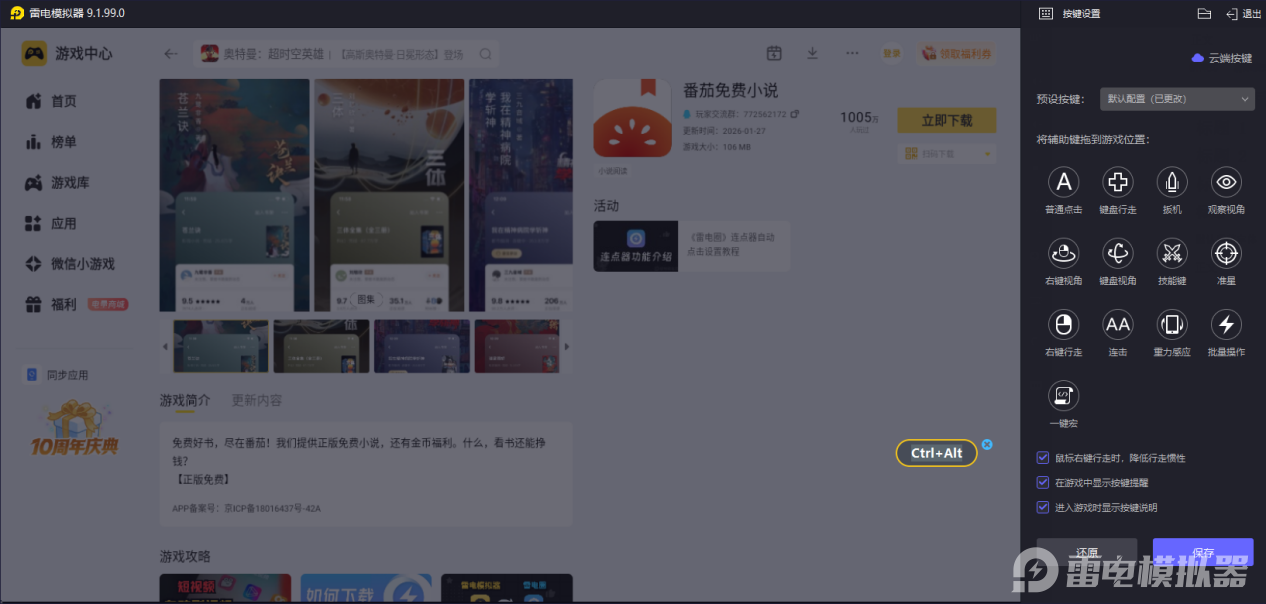Select the 扳机 trigger key icon

[x=1172, y=182]
